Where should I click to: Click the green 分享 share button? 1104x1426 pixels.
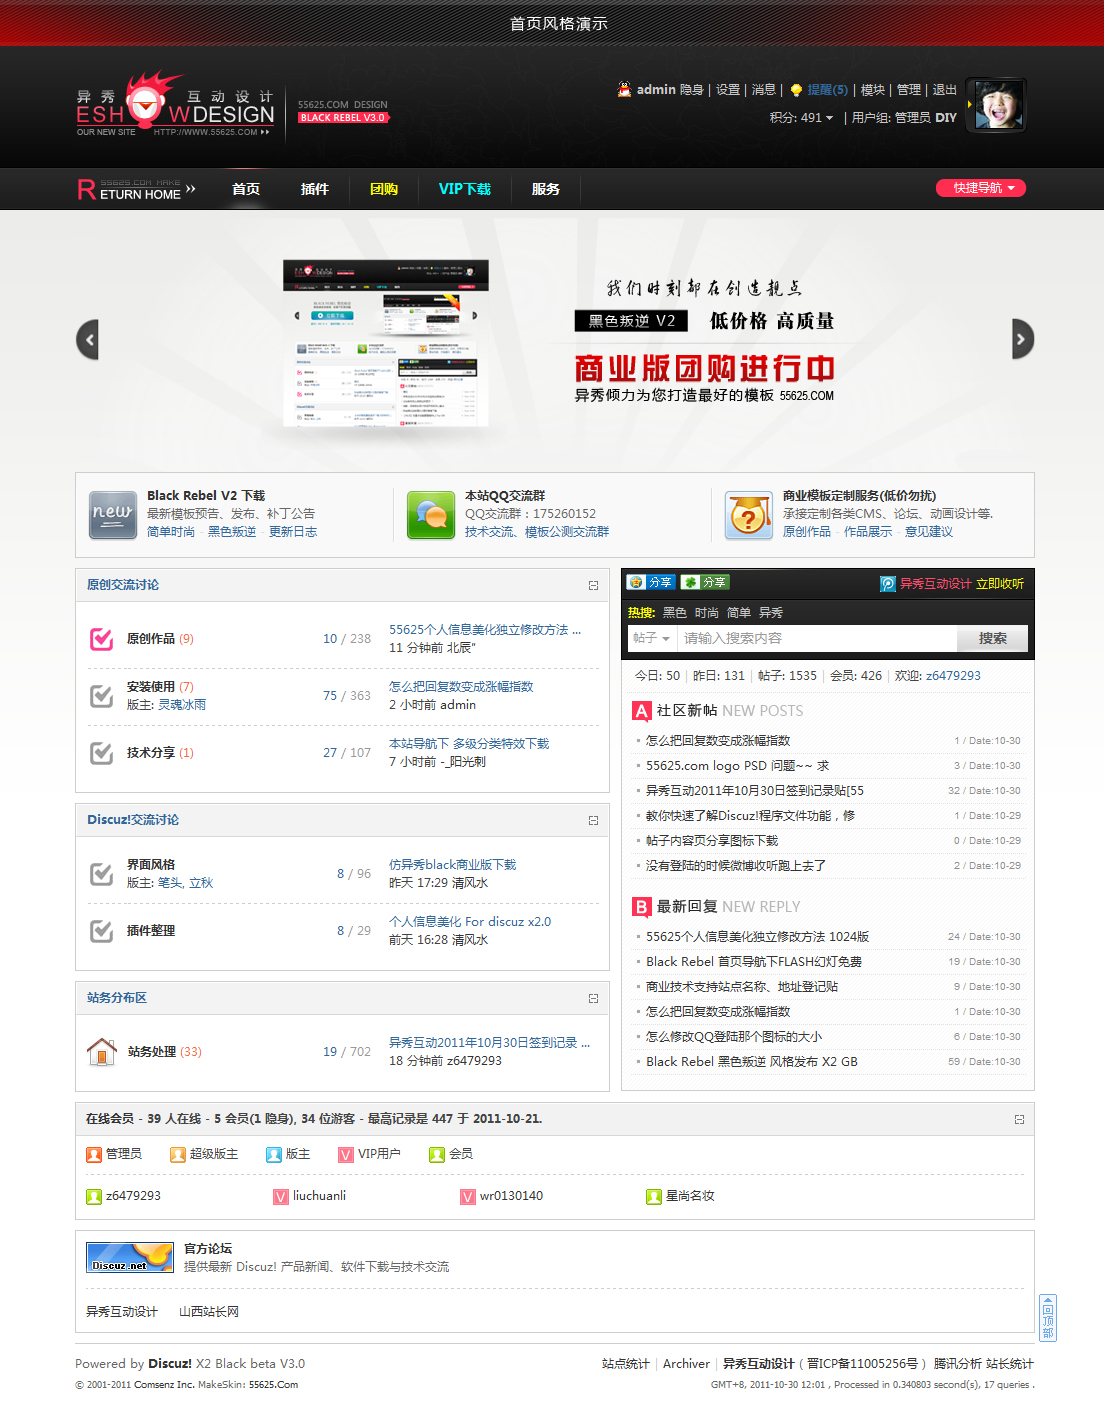[705, 582]
